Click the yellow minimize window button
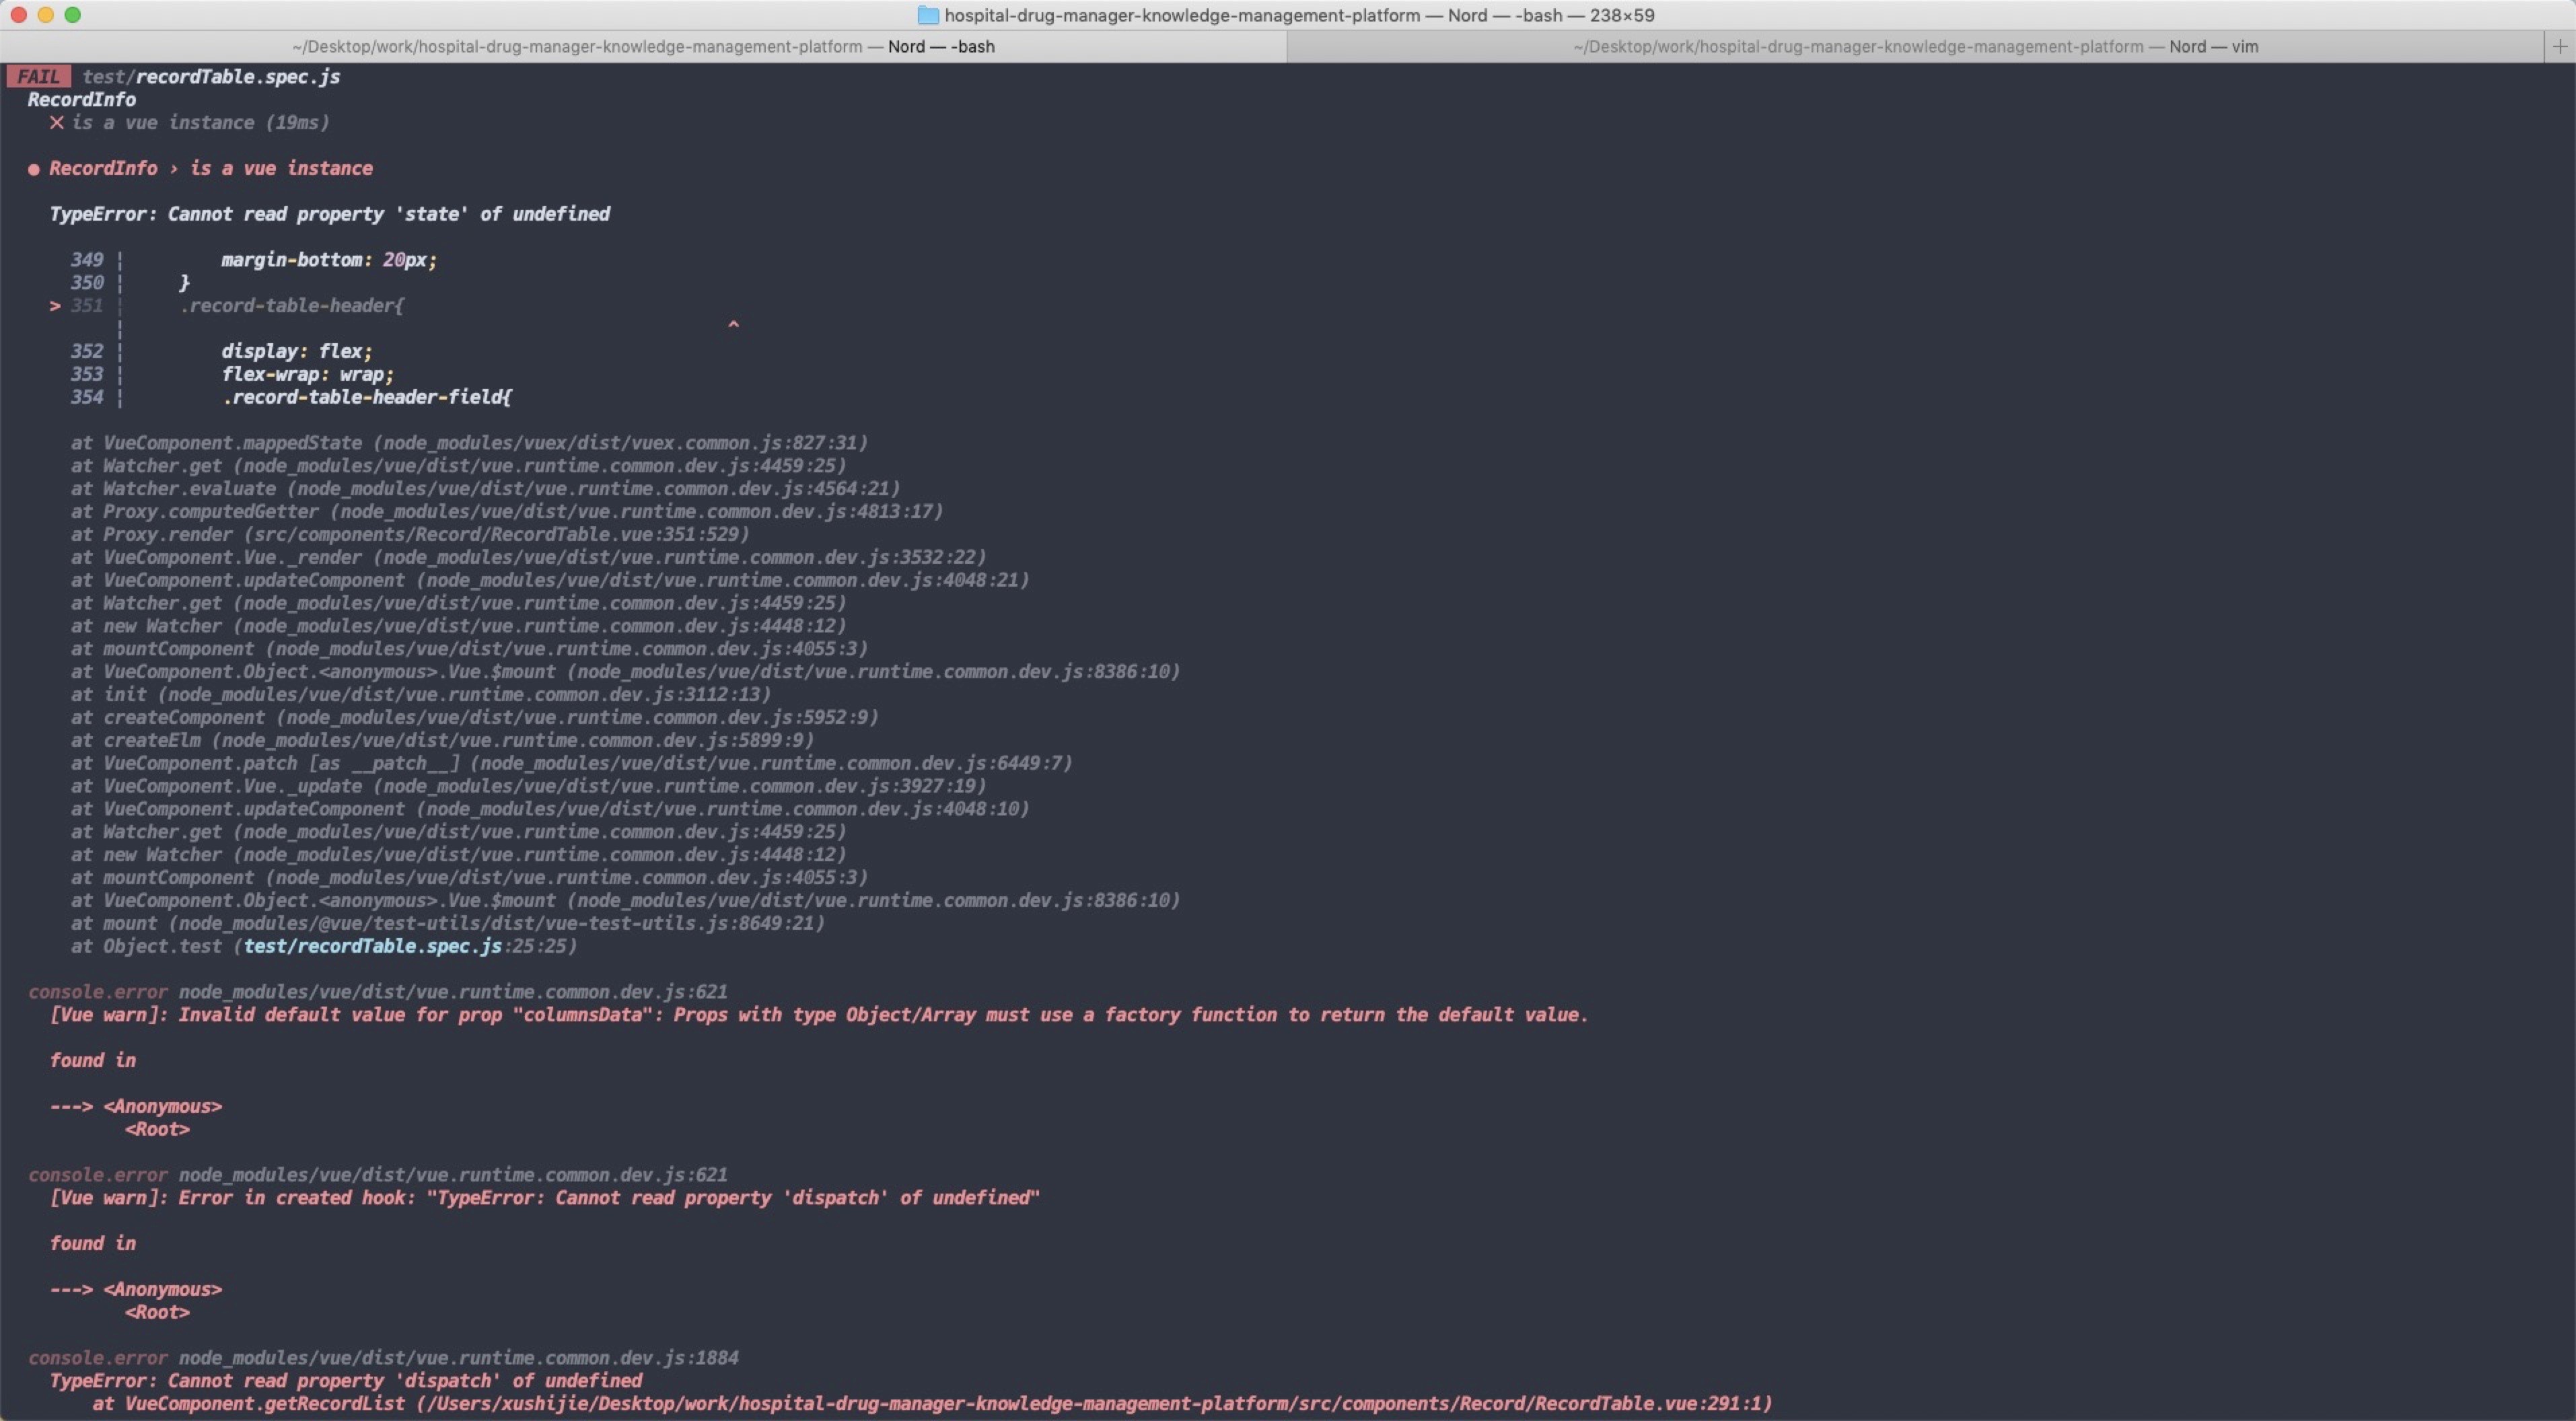Image resolution: width=2576 pixels, height=1421 pixels. point(45,15)
